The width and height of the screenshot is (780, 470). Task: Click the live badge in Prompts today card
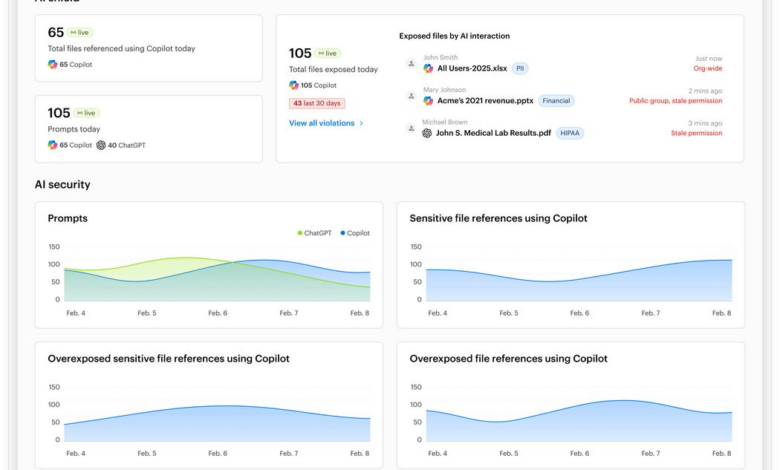click(x=87, y=113)
